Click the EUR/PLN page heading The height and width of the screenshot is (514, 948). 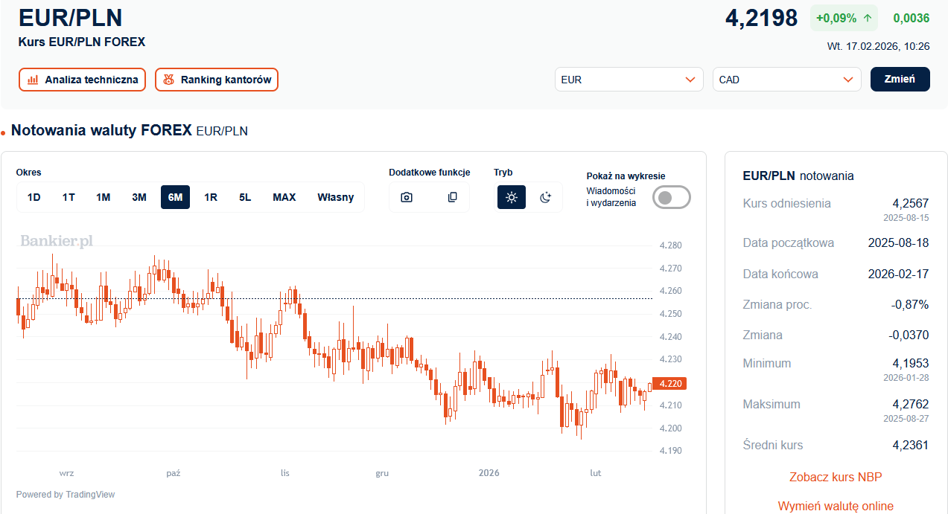coord(70,18)
